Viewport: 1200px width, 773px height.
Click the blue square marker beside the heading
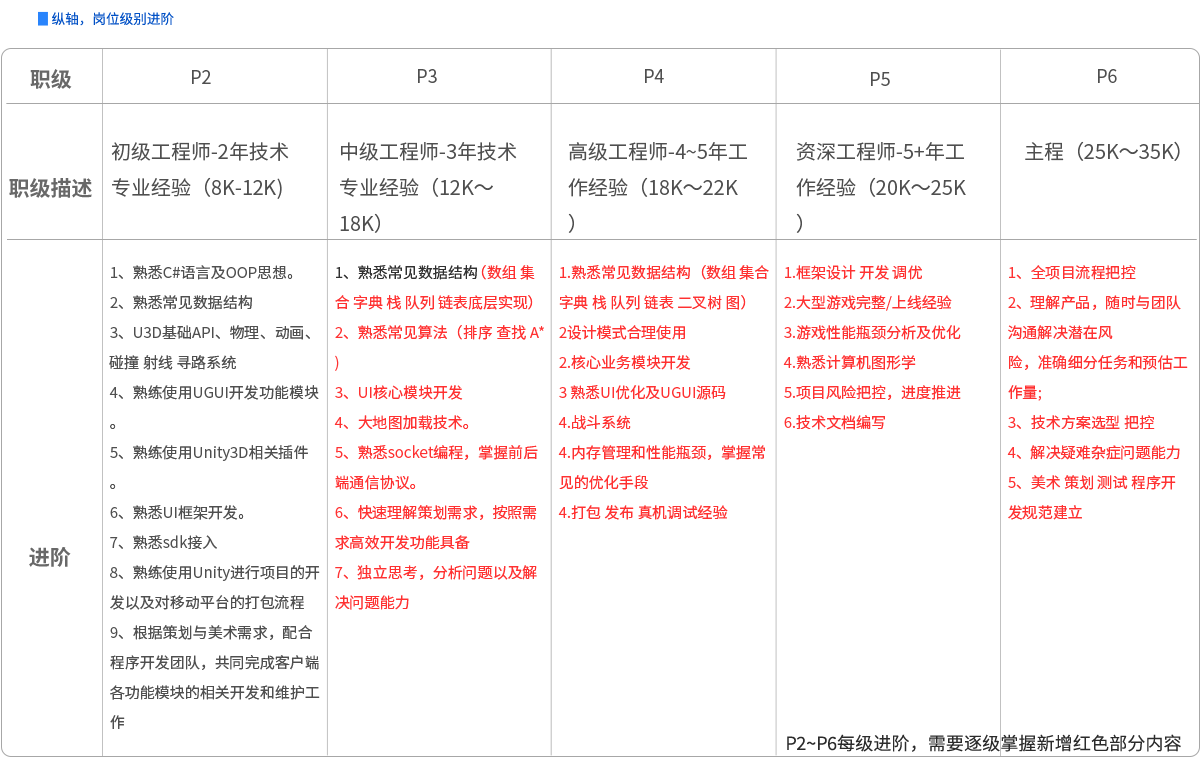point(42,19)
